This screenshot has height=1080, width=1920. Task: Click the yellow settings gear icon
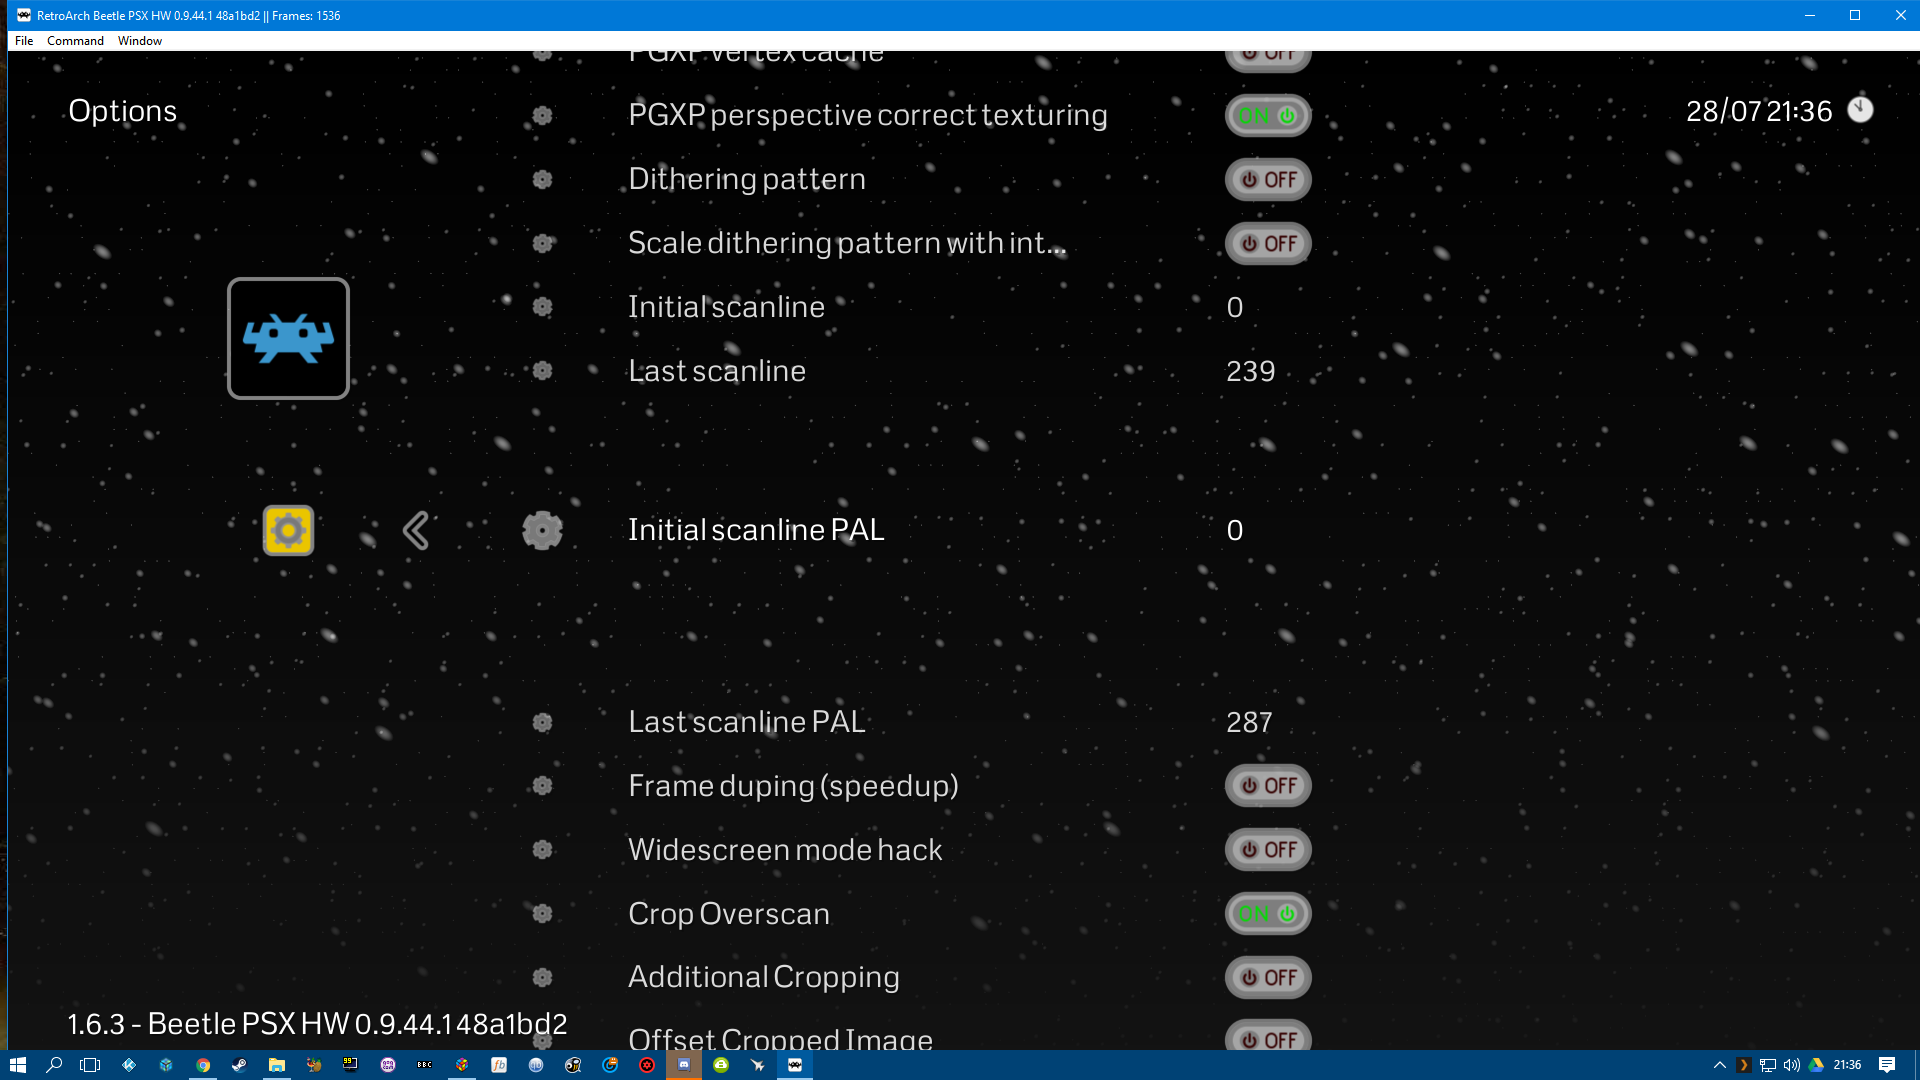288,530
